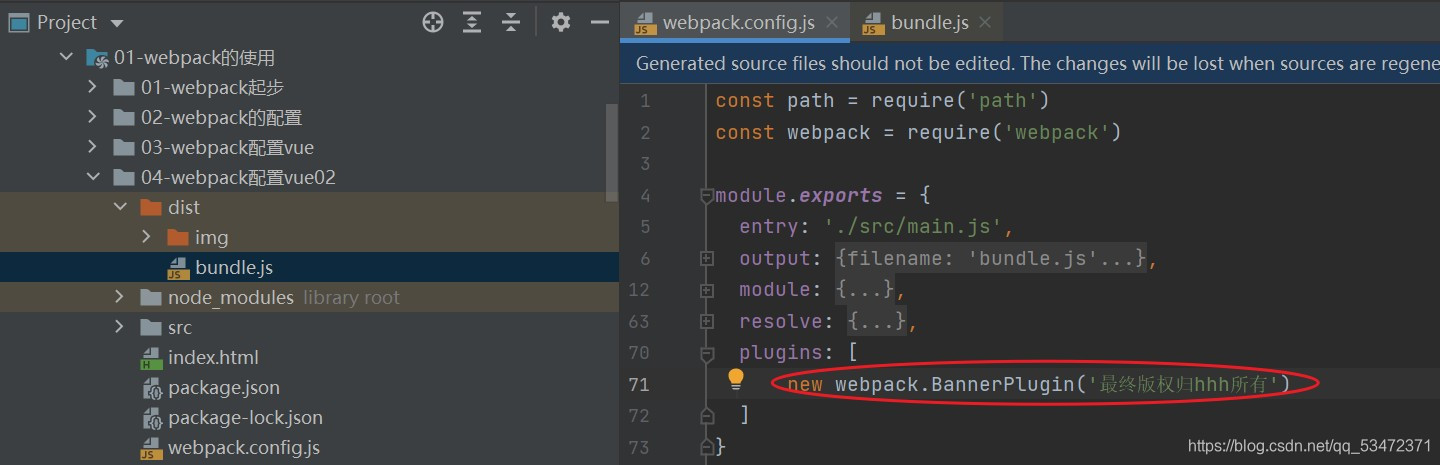Click the fold end marker on line 72
This screenshot has width=1440, height=465.
pyautogui.click(x=707, y=415)
